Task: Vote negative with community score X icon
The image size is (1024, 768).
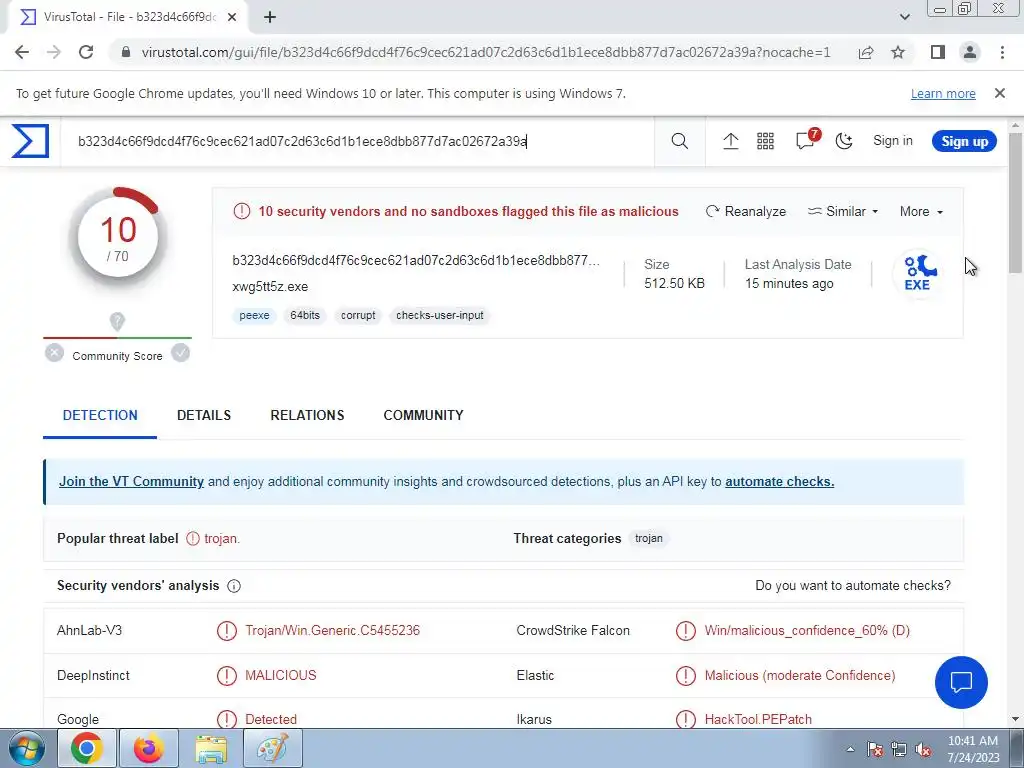Action: click(54, 353)
